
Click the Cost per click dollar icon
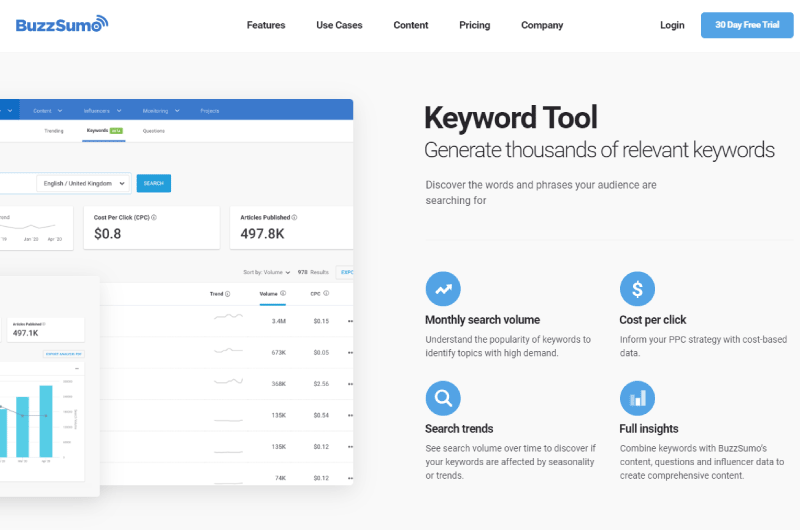tap(637, 289)
